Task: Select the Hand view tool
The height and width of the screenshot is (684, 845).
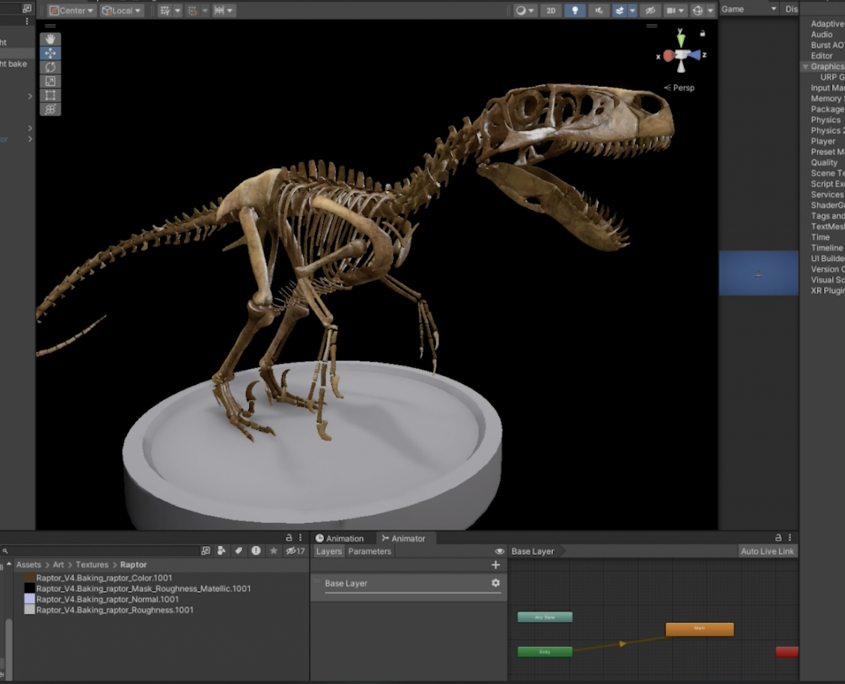Action: [x=51, y=39]
